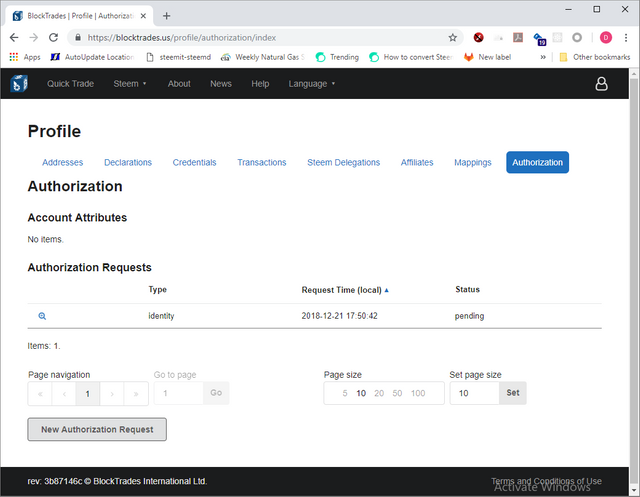
Task: Open Quick Trade in navbar
Action: coord(70,84)
